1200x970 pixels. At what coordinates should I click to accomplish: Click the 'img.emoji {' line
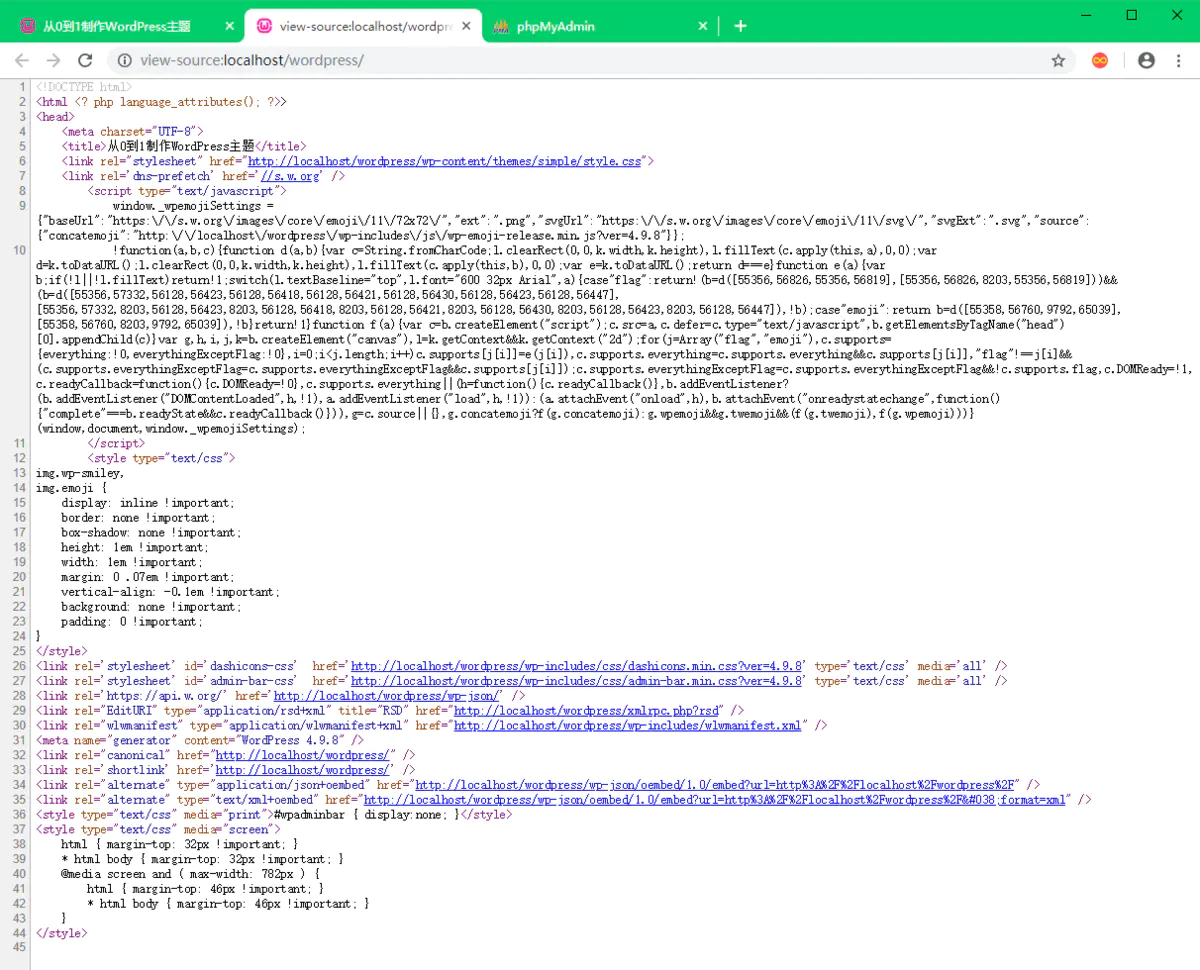[71, 488]
